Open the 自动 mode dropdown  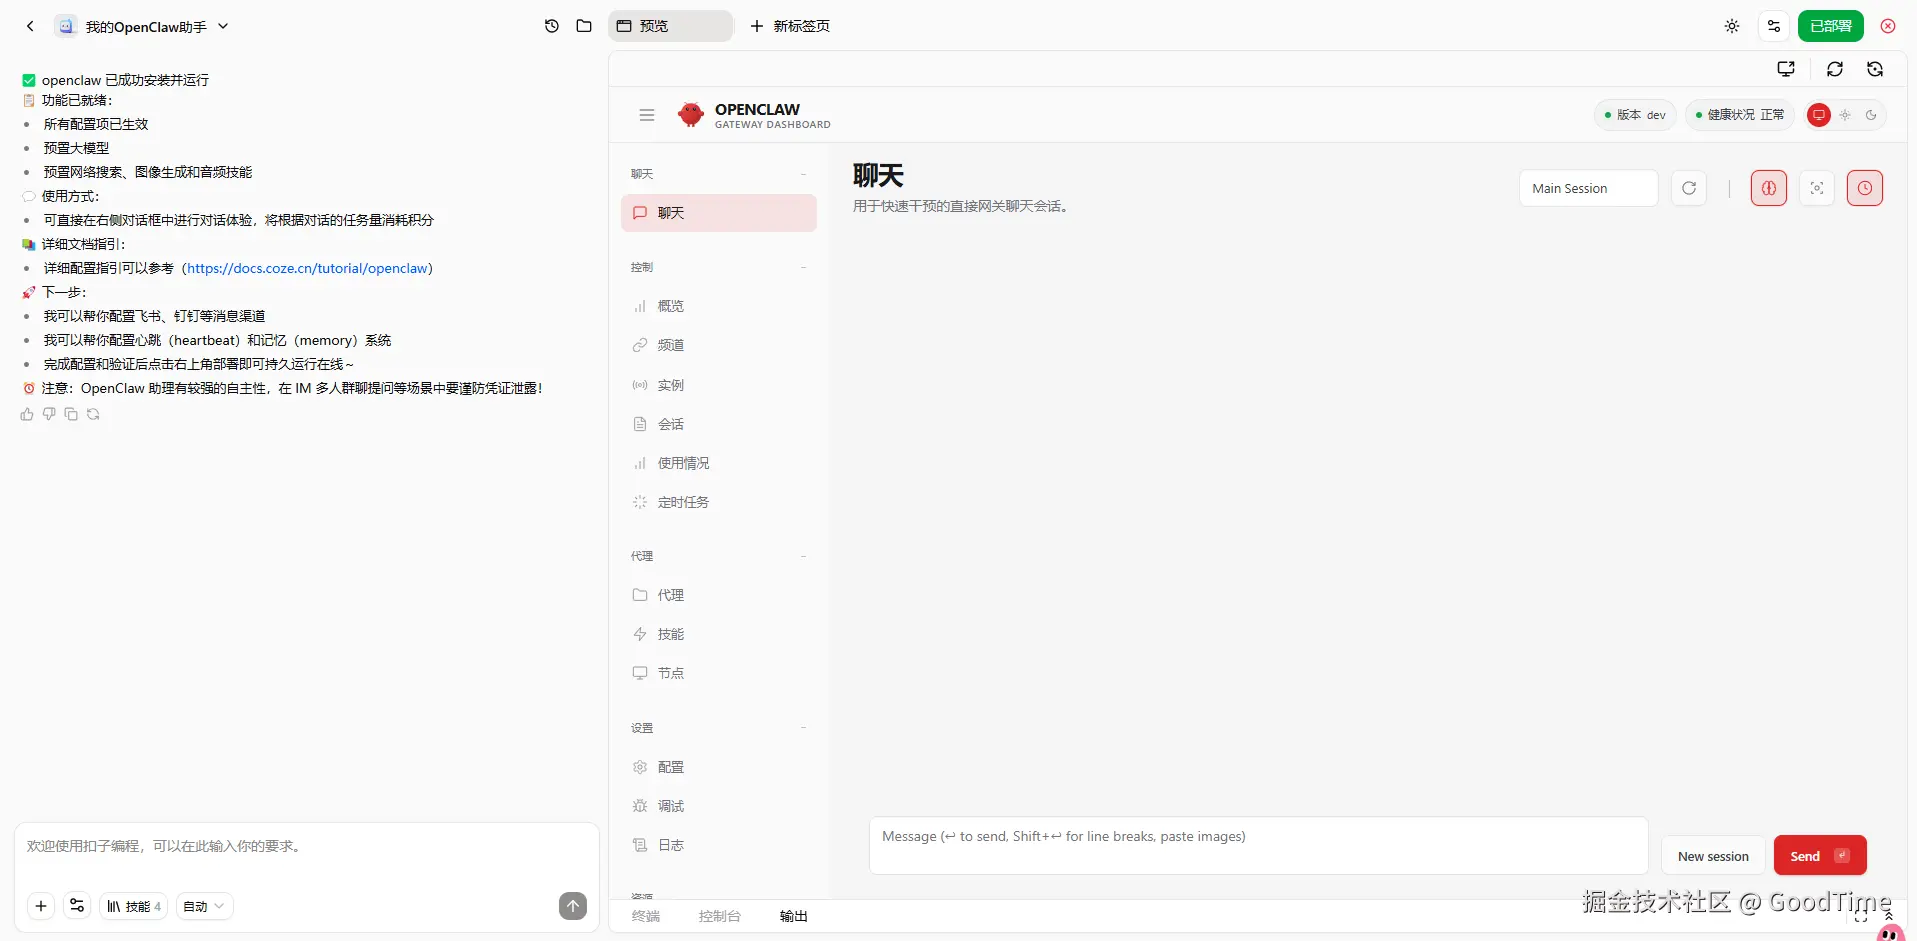(204, 906)
